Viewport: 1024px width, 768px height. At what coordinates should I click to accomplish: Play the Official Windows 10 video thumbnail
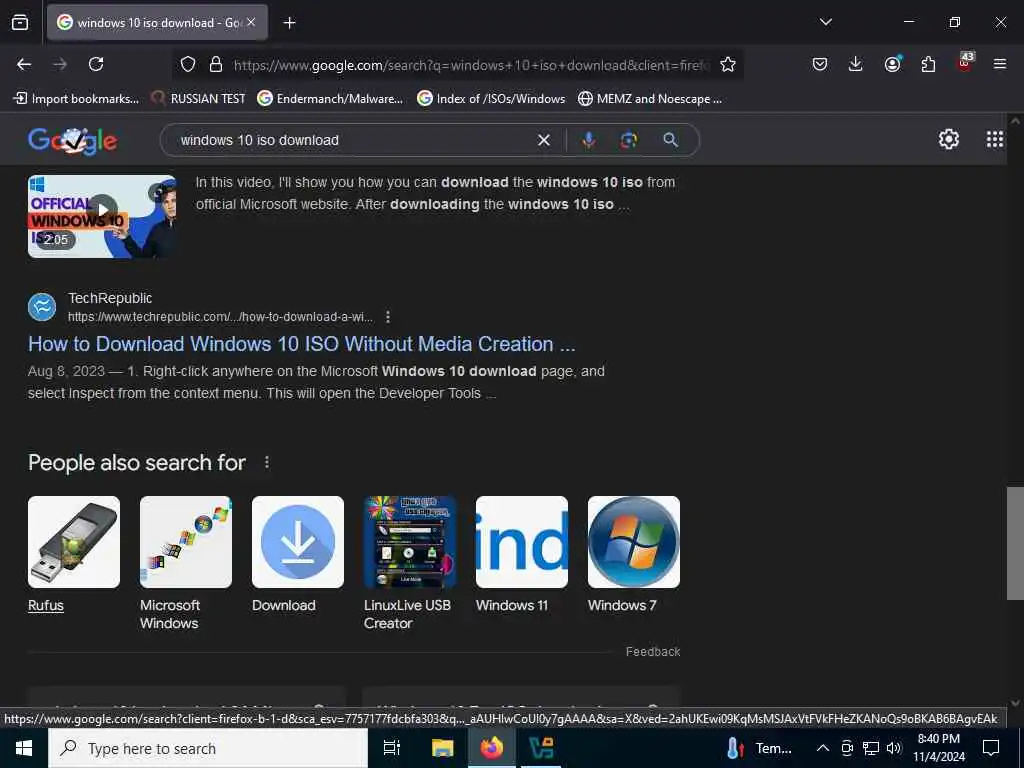coord(102,216)
